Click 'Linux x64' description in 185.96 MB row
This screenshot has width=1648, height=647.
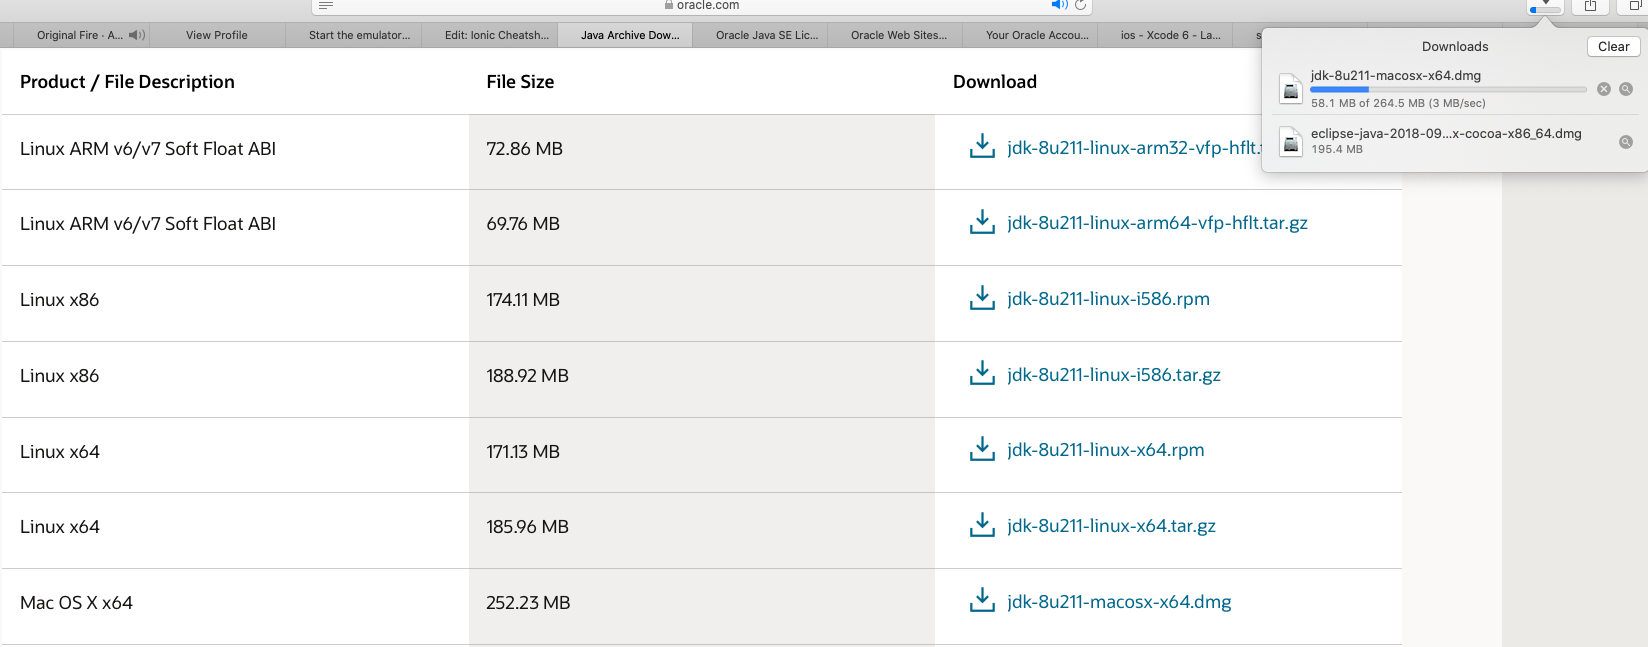(60, 527)
